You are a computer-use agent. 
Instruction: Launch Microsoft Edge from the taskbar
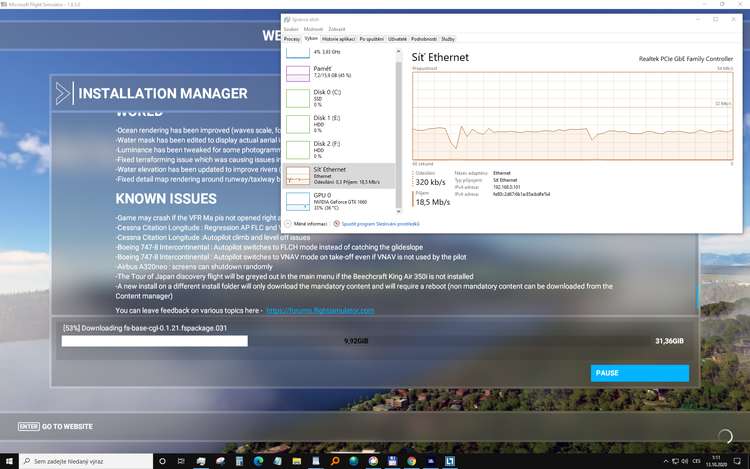click(258, 461)
